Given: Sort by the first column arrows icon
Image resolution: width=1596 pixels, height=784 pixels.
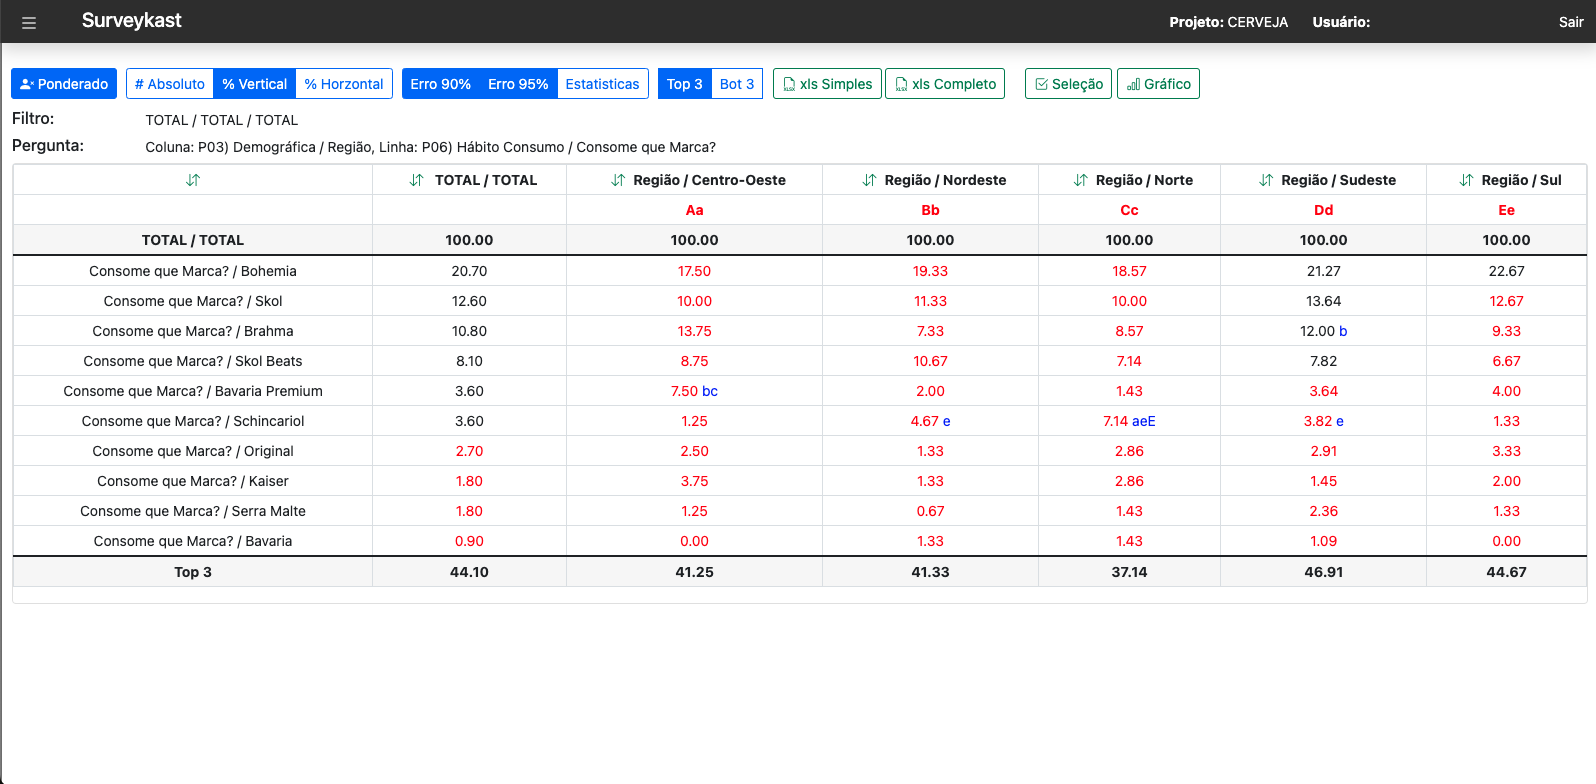Looking at the screenshot, I should click(x=193, y=180).
